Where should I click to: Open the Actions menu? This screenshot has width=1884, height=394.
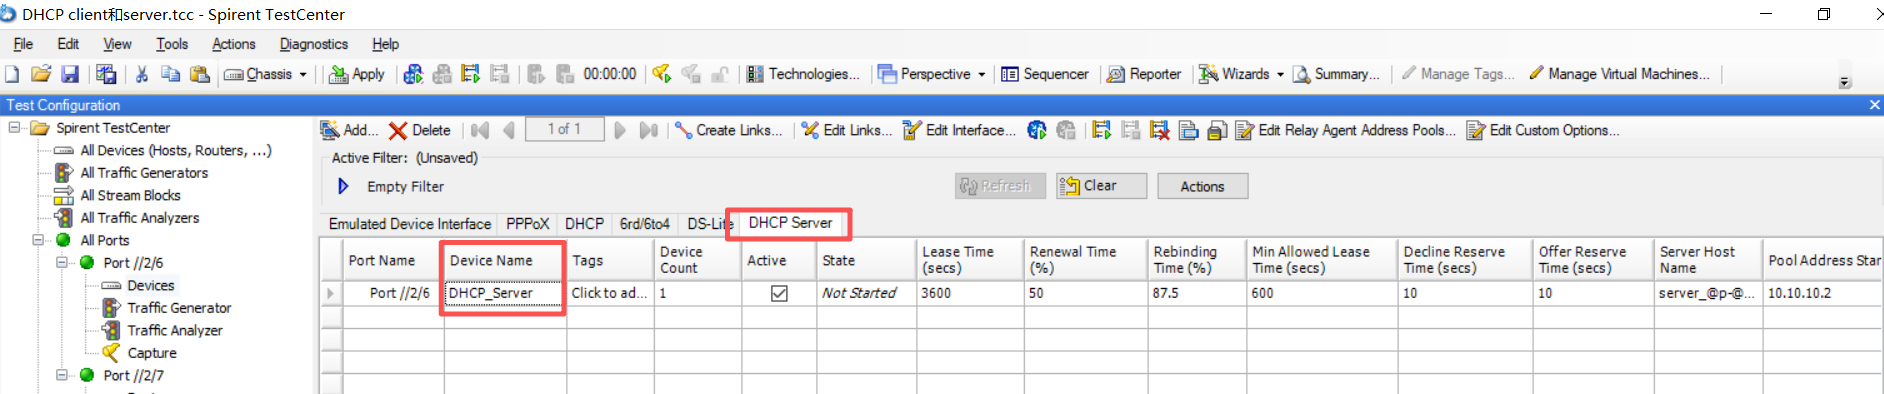click(x=233, y=44)
